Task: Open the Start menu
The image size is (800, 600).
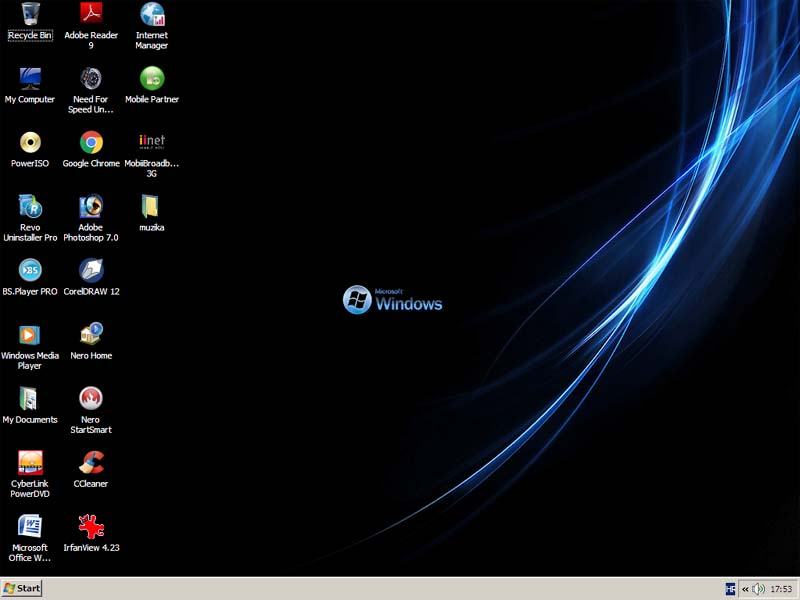Action: point(22,589)
